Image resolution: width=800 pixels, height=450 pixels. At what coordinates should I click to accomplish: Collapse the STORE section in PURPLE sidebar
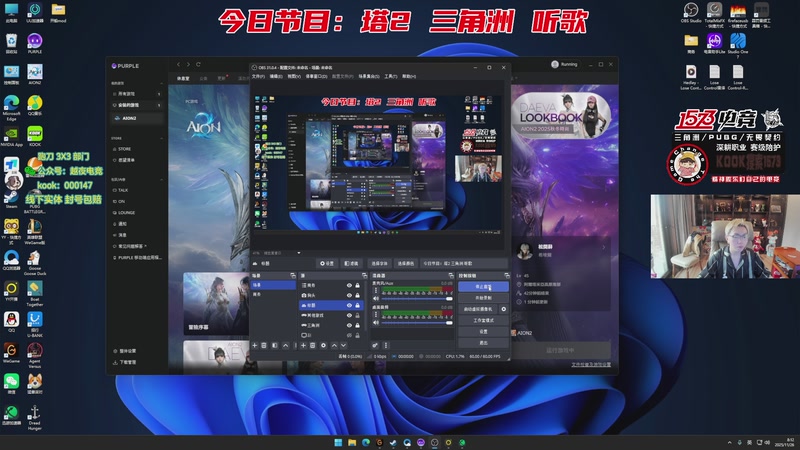click(x=162, y=138)
